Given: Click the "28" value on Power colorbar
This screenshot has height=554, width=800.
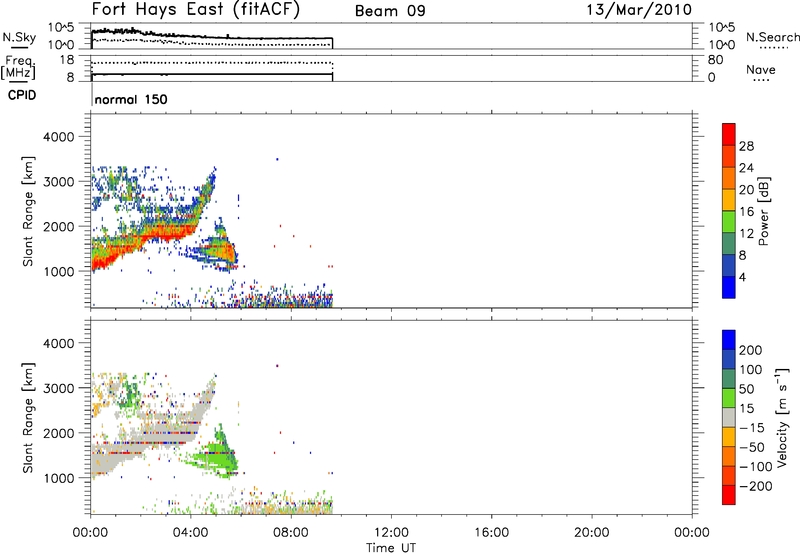Looking at the screenshot, I should click(x=746, y=146).
